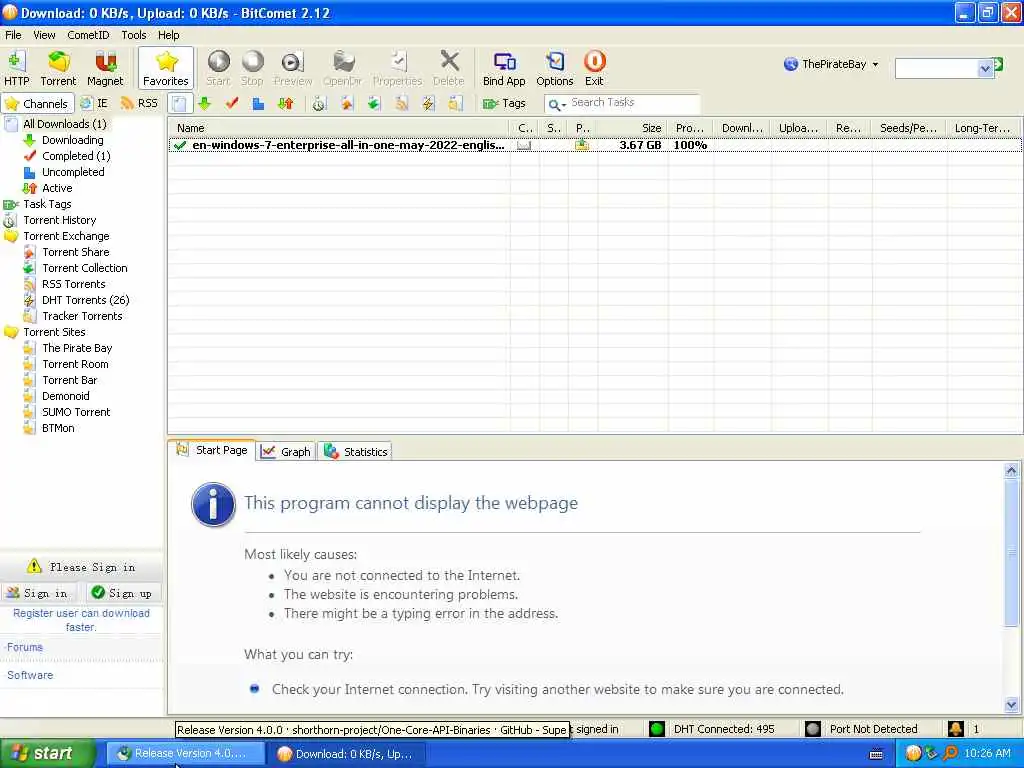Viewport: 1024px width, 768px height.
Task: Click the Stop task toolbar icon
Action: (252, 68)
